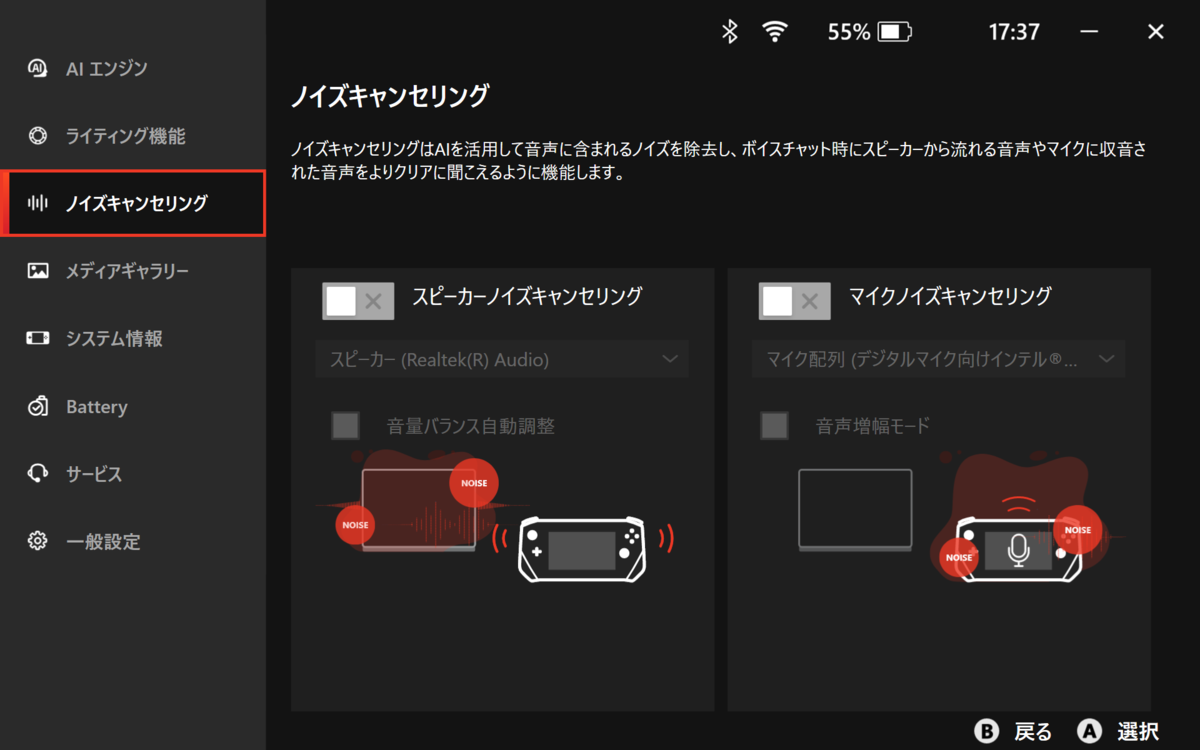
Task: Click the サービス headset icon
Action: 38,474
